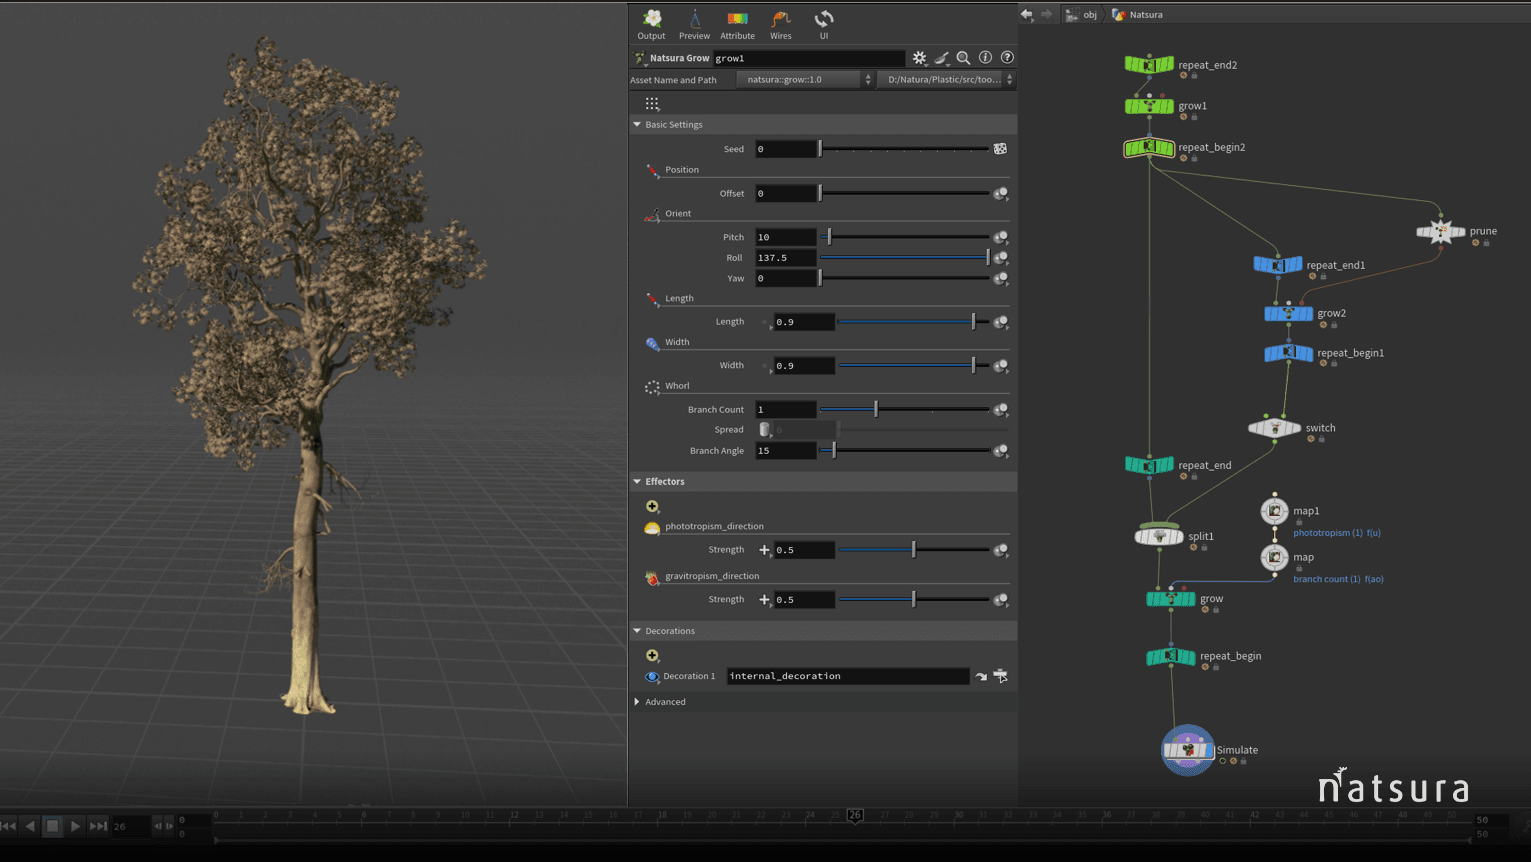
Task: Toggle the Spread parameter lock
Action: click(x=763, y=429)
